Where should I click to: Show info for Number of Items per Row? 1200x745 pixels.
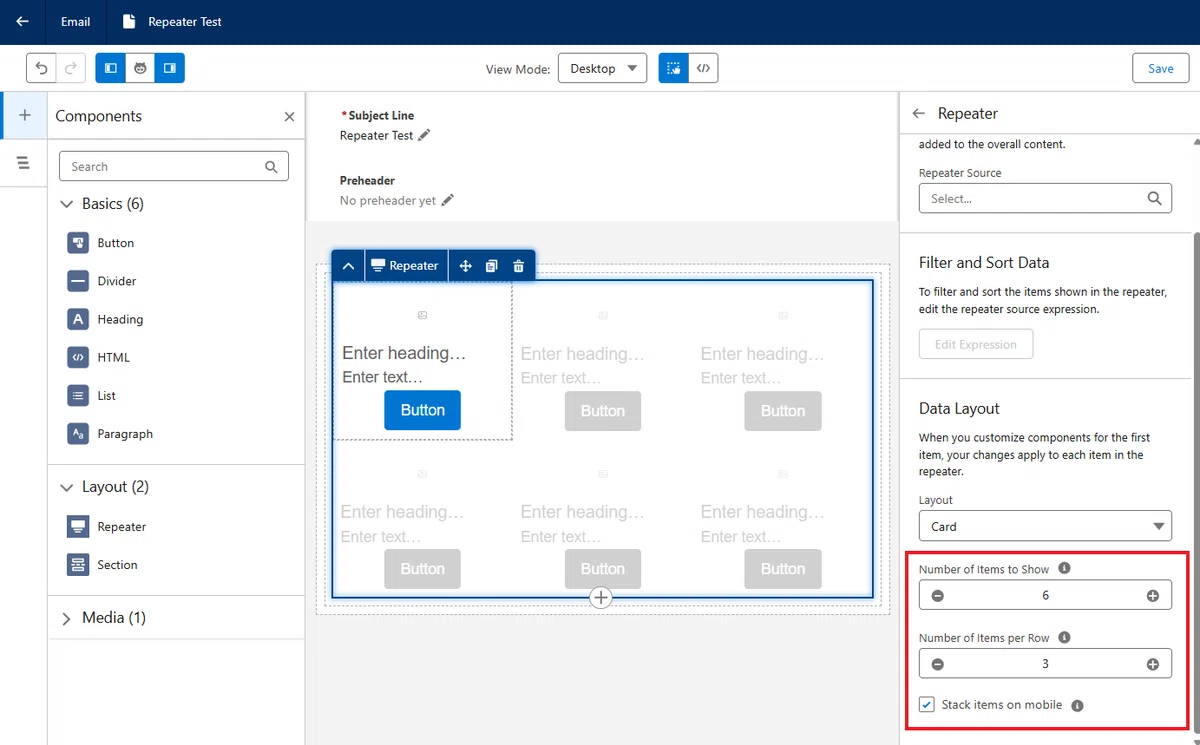[1064, 637]
